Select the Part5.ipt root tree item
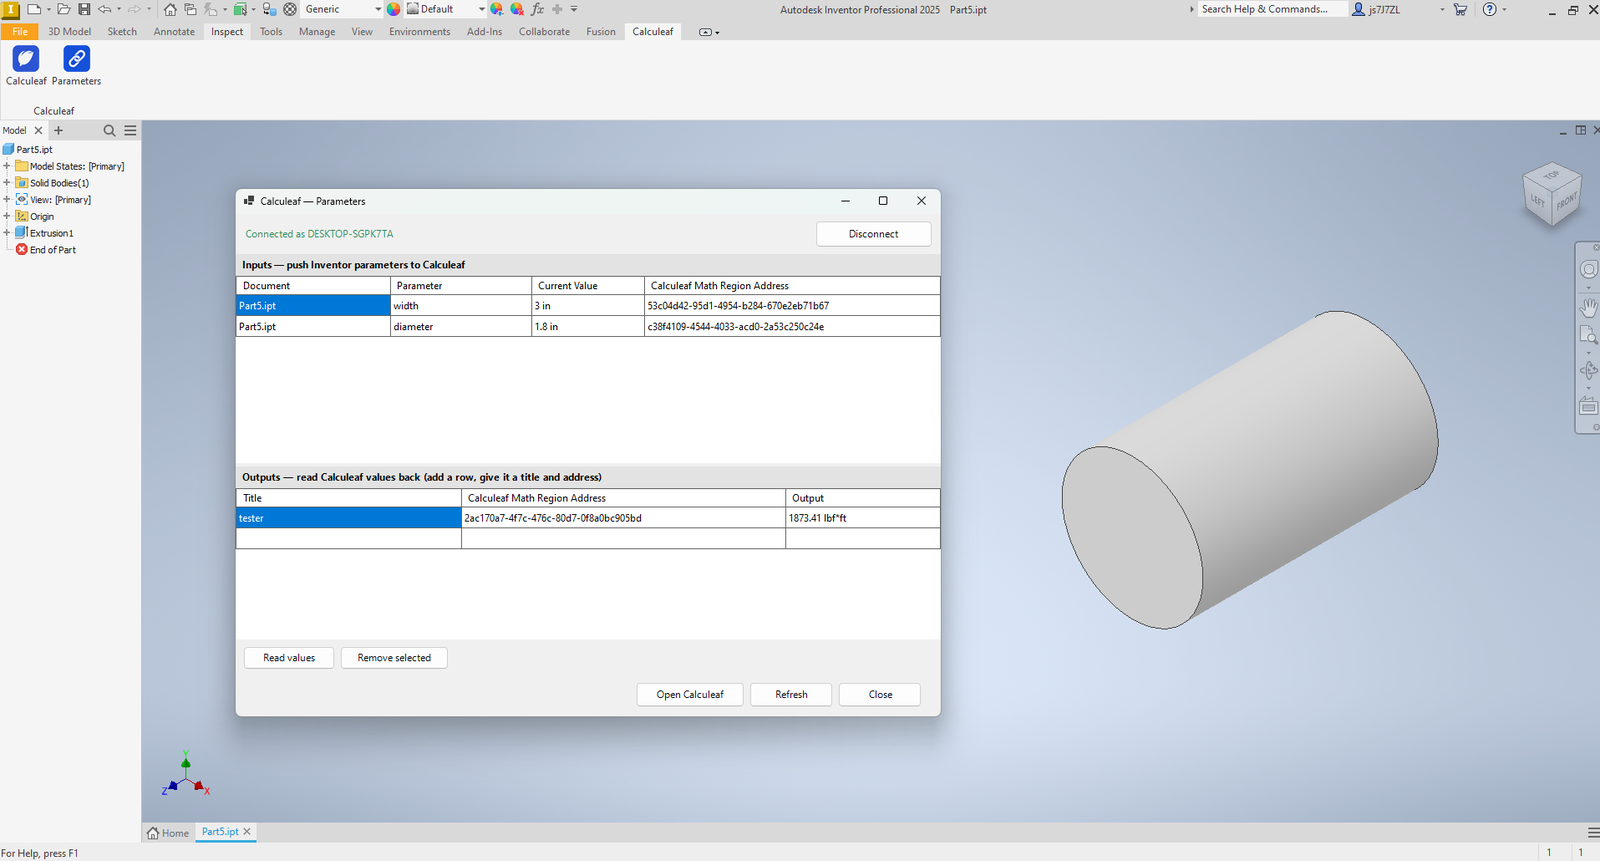The height and width of the screenshot is (861, 1600). [28, 149]
